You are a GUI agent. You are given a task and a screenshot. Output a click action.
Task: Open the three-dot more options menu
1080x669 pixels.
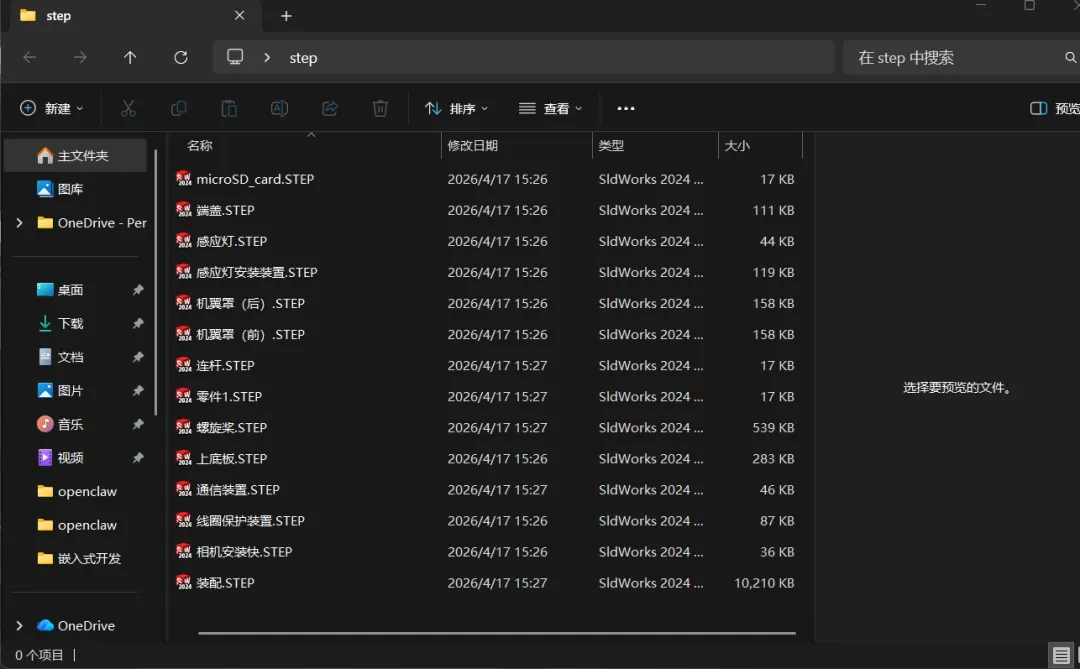point(625,108)
